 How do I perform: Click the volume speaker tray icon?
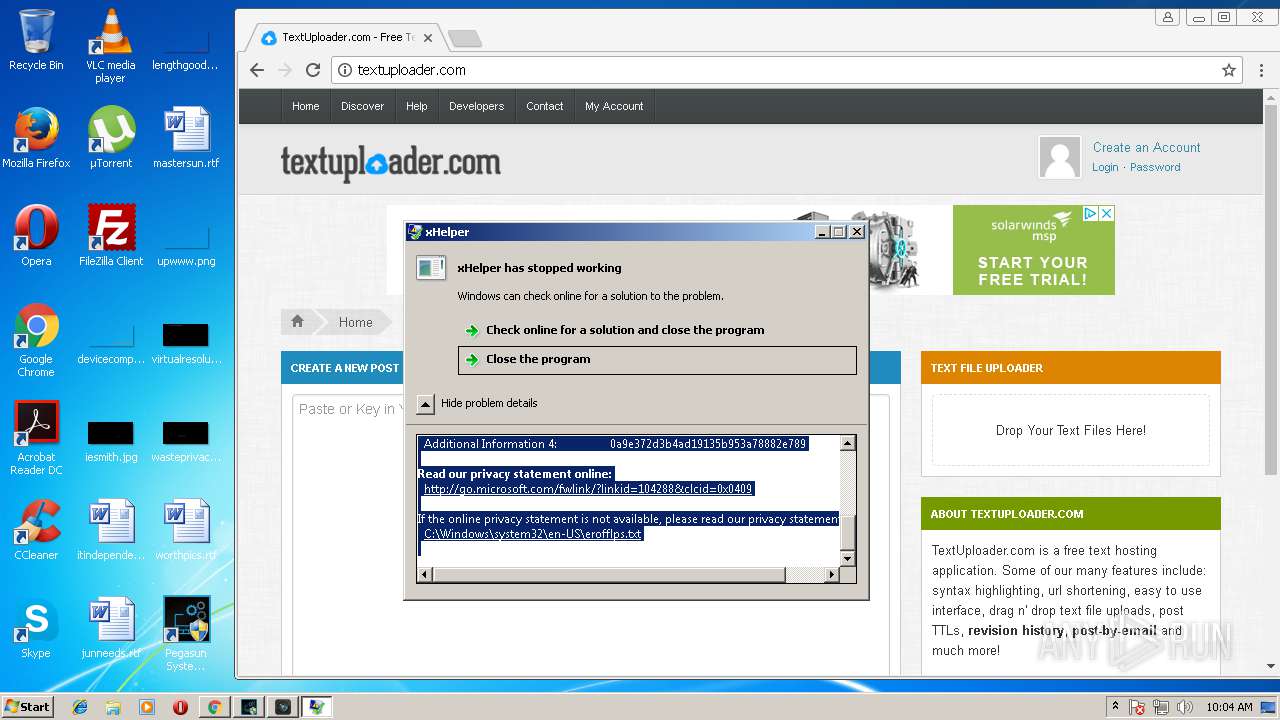pyautogui.click(x=1186, y=707)
